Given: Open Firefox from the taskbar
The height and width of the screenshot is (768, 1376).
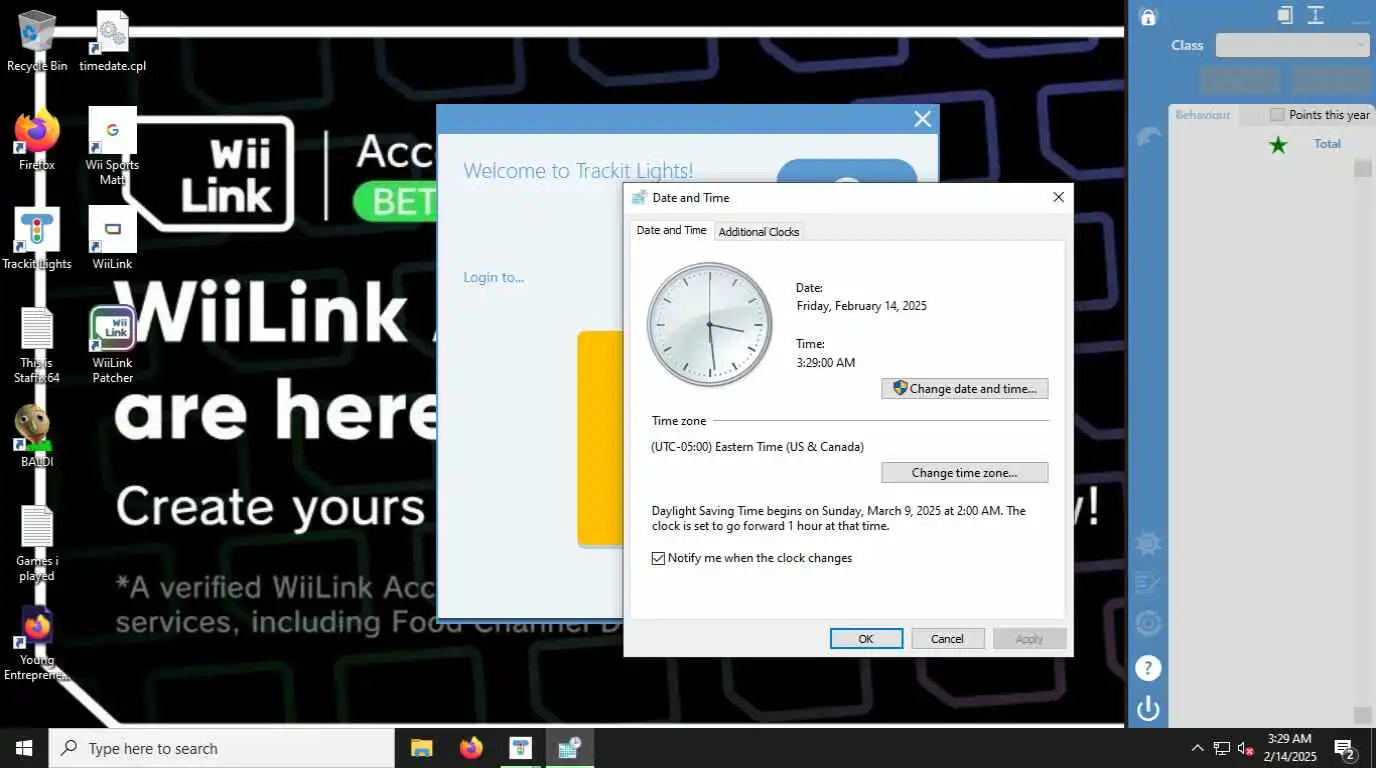Looking at the screenshot, I should pyautogui.click(x=471, y=748).
